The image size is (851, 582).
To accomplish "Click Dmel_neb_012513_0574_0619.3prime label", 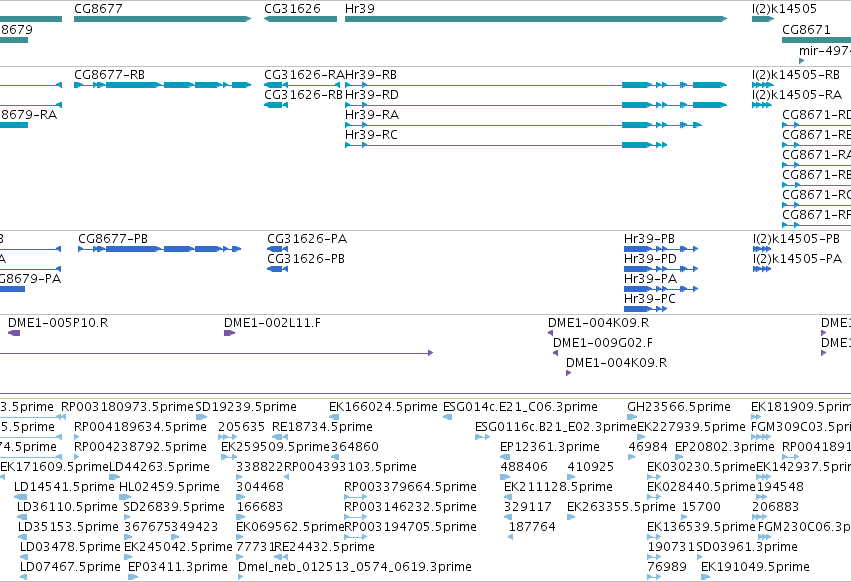I will click(x=355, y=568).
